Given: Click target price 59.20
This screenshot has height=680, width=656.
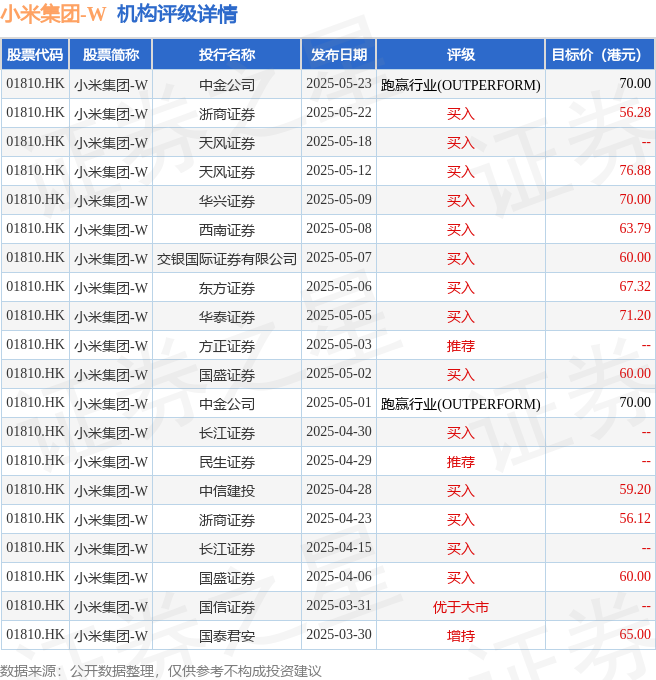Looking at the screenshot, I should [x=635, y=489].
